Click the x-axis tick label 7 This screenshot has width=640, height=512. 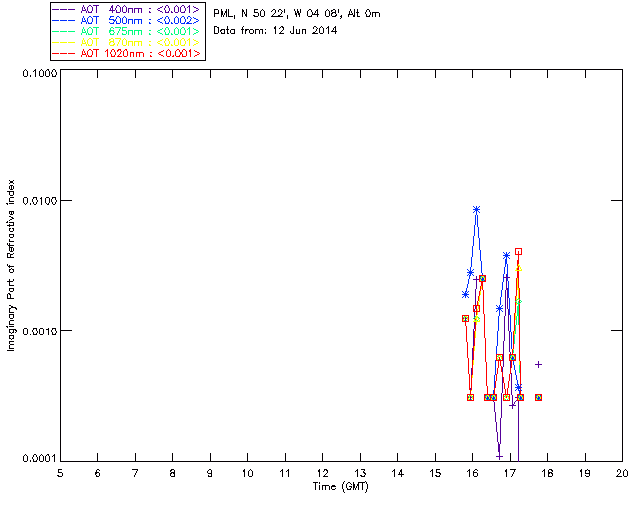click(135, 473)
